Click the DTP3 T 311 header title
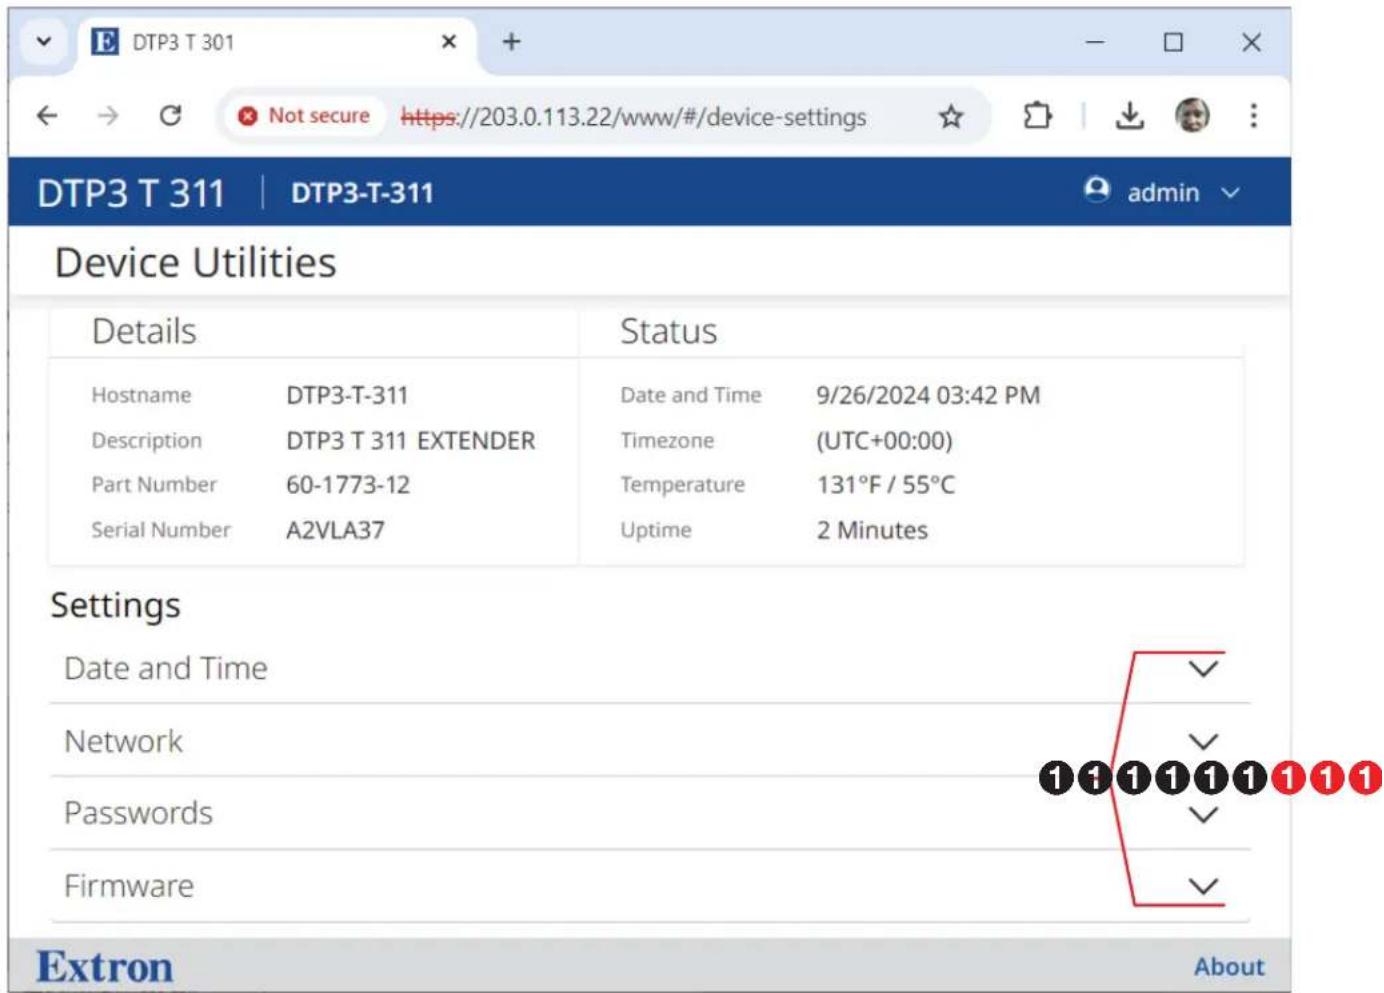 pyautogui.click(x=131, y=193)
